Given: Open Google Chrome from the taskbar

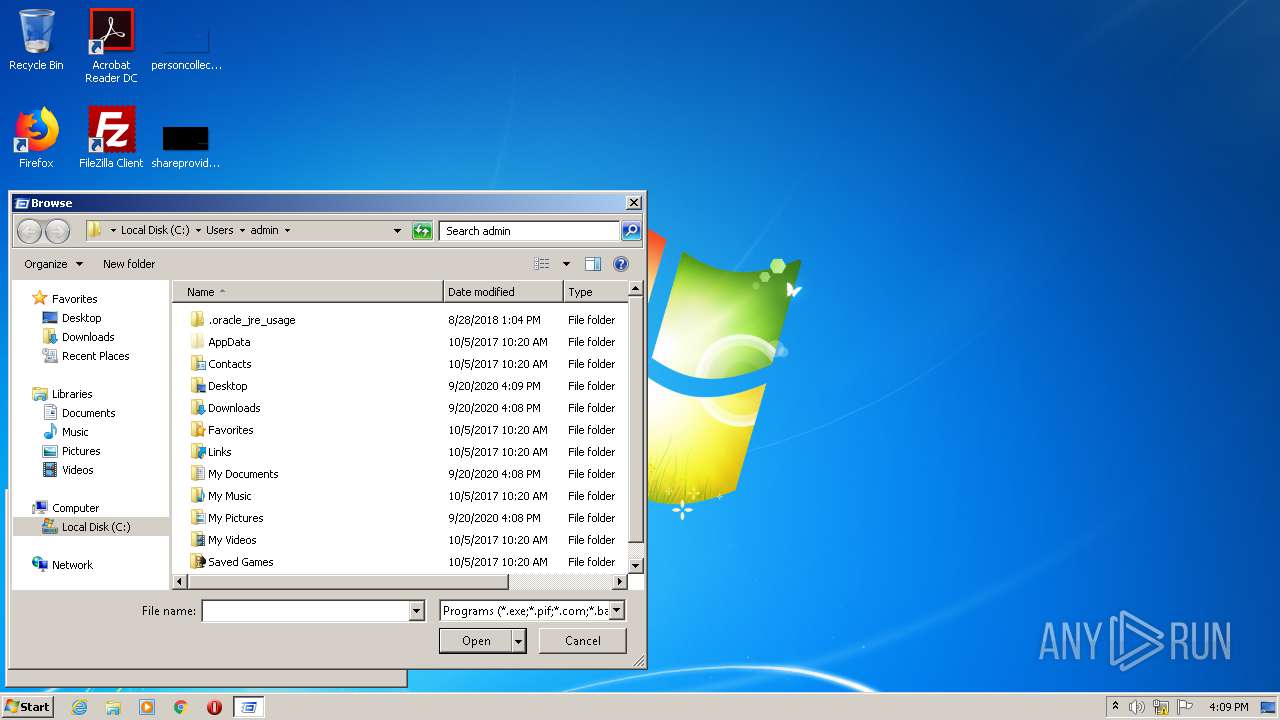Looking at the screenshot, I should point(181,707).
